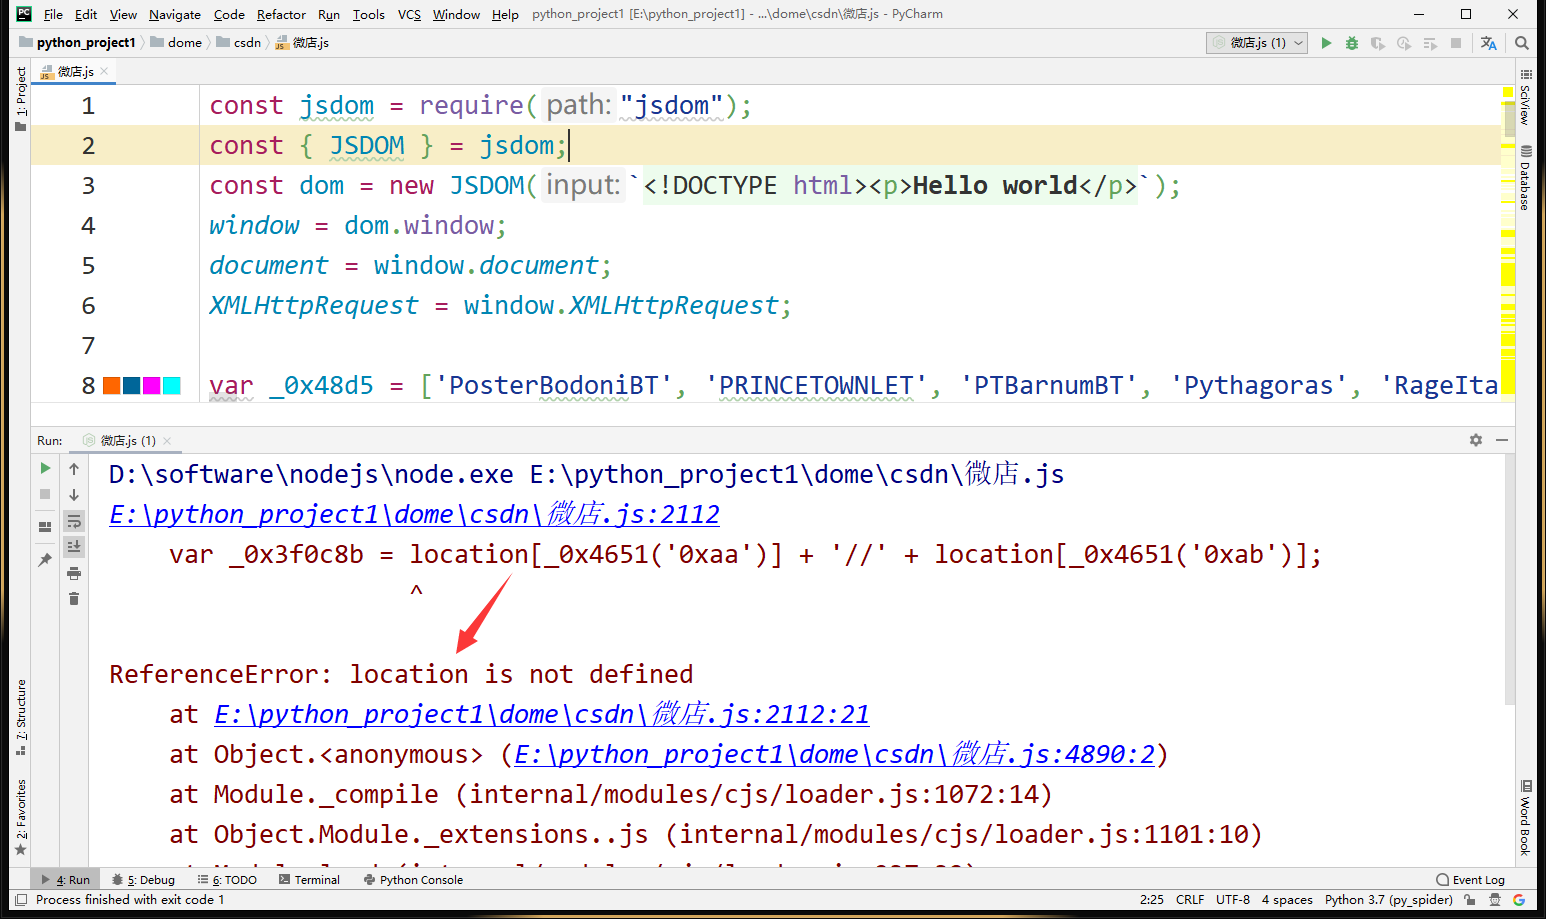Viewport: 1546px width, 919px height.
Task: Open the 微店.js (1) run configuration dropdown
Action: tap(1257, 43)
